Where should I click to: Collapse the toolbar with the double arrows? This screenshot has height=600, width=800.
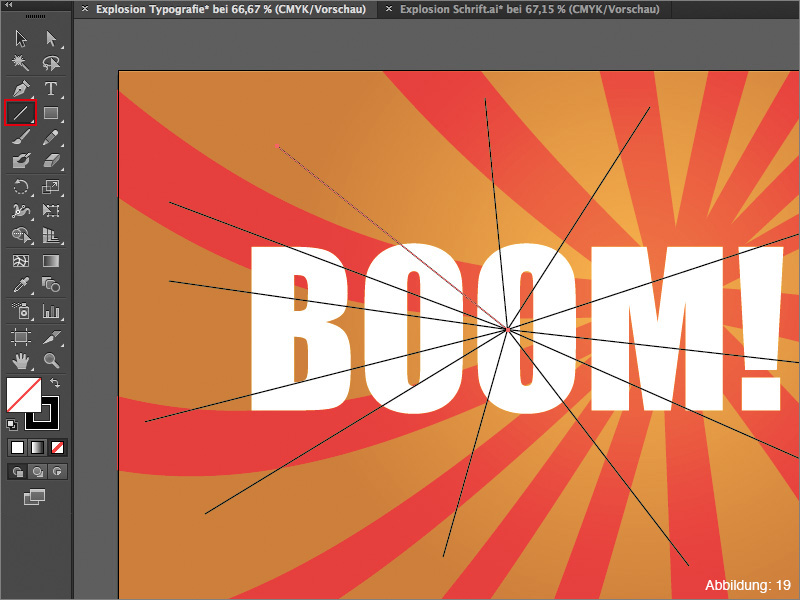pyautogui.click(x=8, y=5)
